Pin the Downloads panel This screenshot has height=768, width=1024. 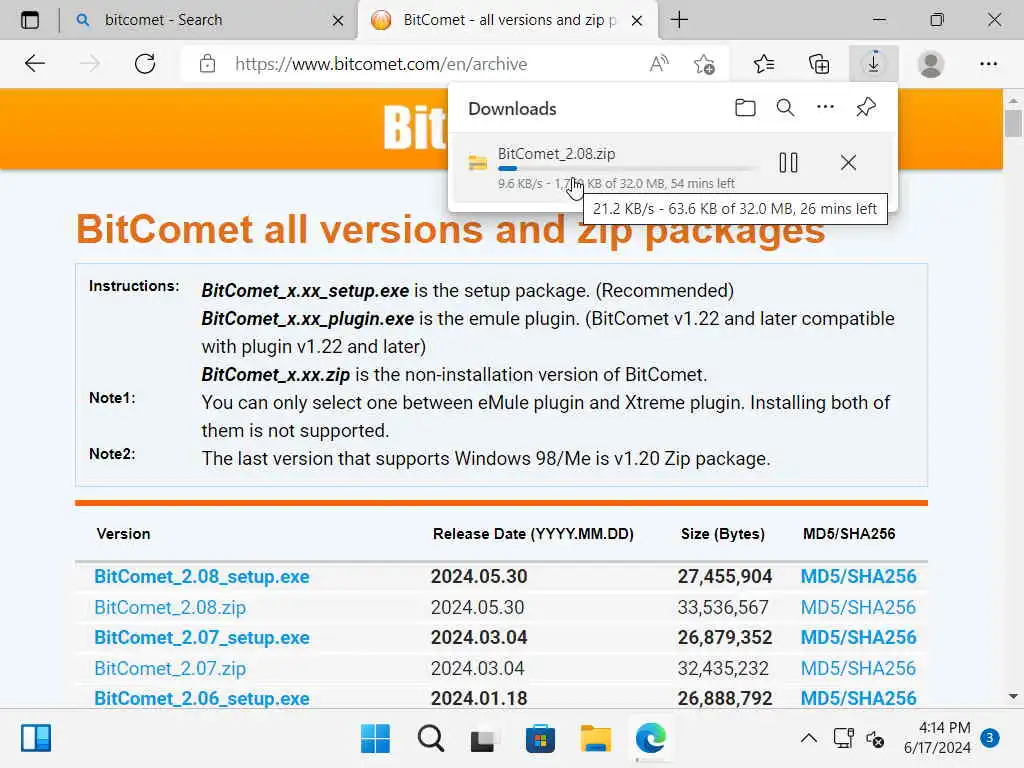pyautogui.click(x=866, y=107)
